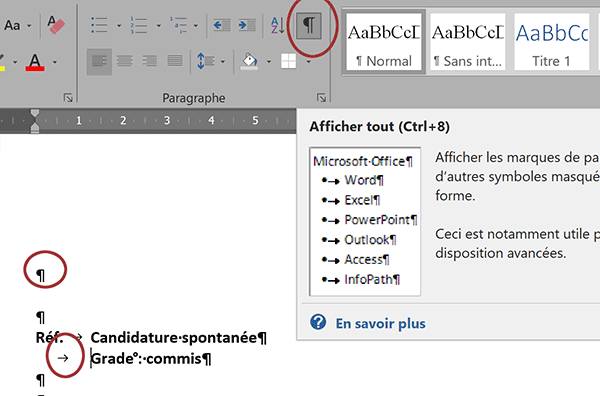Place cursor in Candidature spontanée text
The height and width of the screenshot is (396, 600).
[174, 338]
